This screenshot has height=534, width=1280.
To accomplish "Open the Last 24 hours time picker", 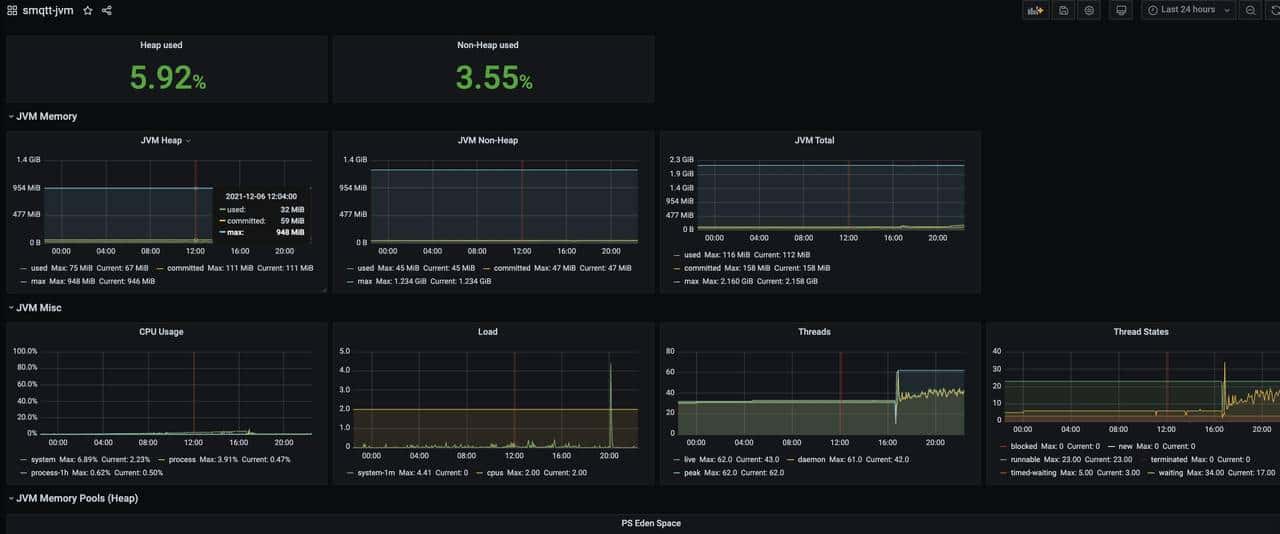I will [1188, 10].
